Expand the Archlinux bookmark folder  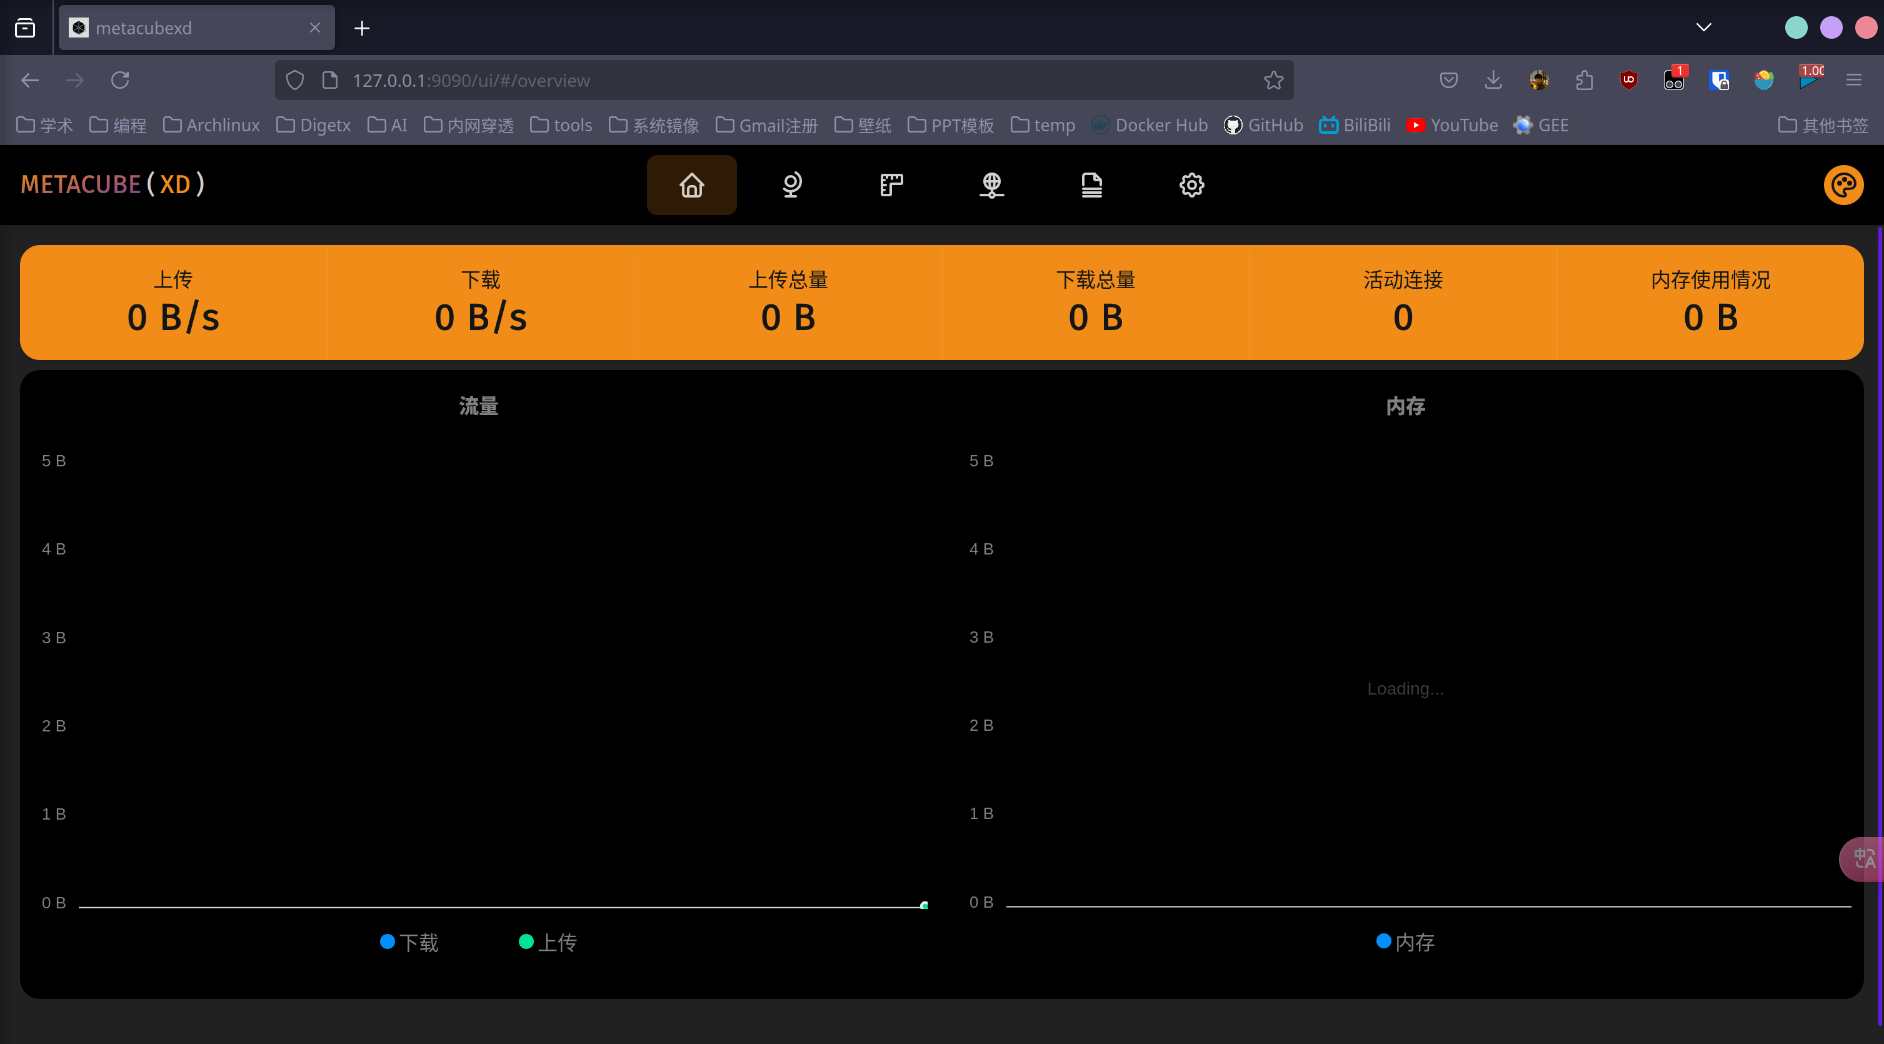tap(211, 125)
